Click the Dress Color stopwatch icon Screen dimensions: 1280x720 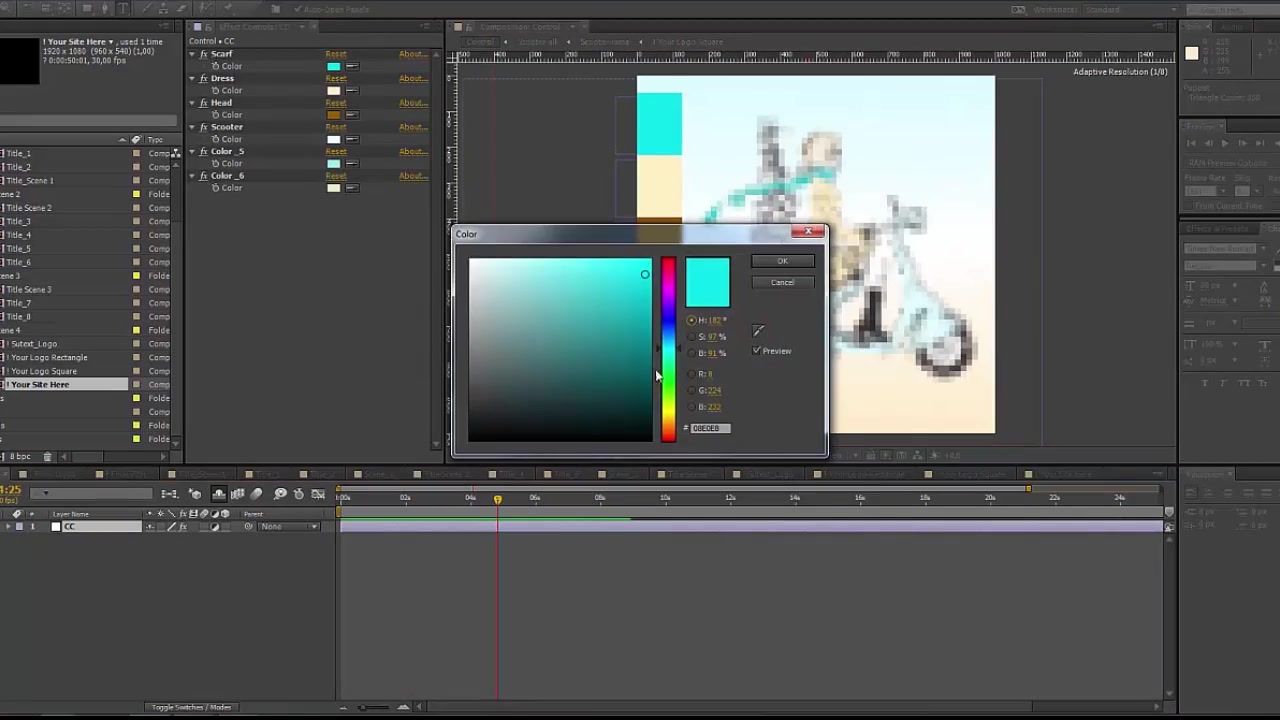click(x=215, y=90)
